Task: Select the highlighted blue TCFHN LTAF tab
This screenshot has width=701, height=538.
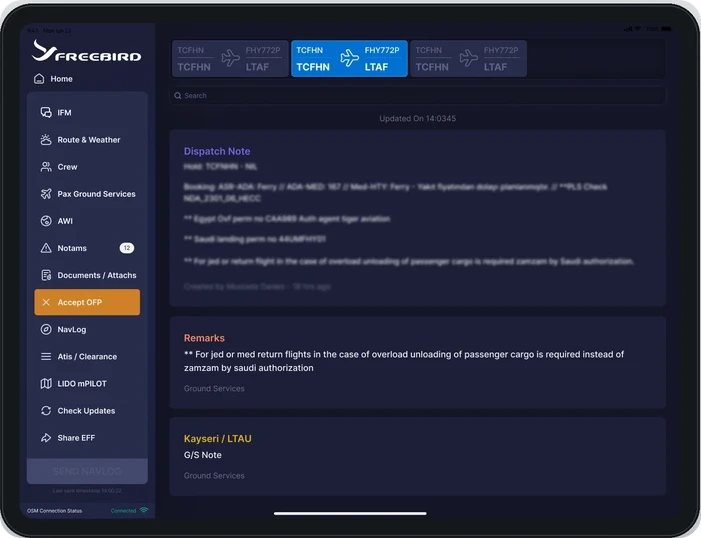Action: coord(349,59)
